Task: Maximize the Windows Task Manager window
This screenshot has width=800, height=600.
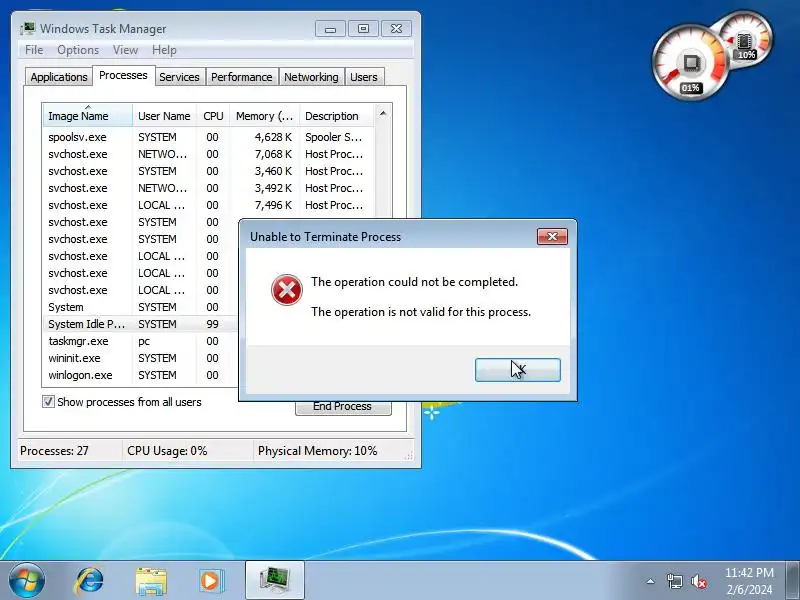Action: click(363, 29)
